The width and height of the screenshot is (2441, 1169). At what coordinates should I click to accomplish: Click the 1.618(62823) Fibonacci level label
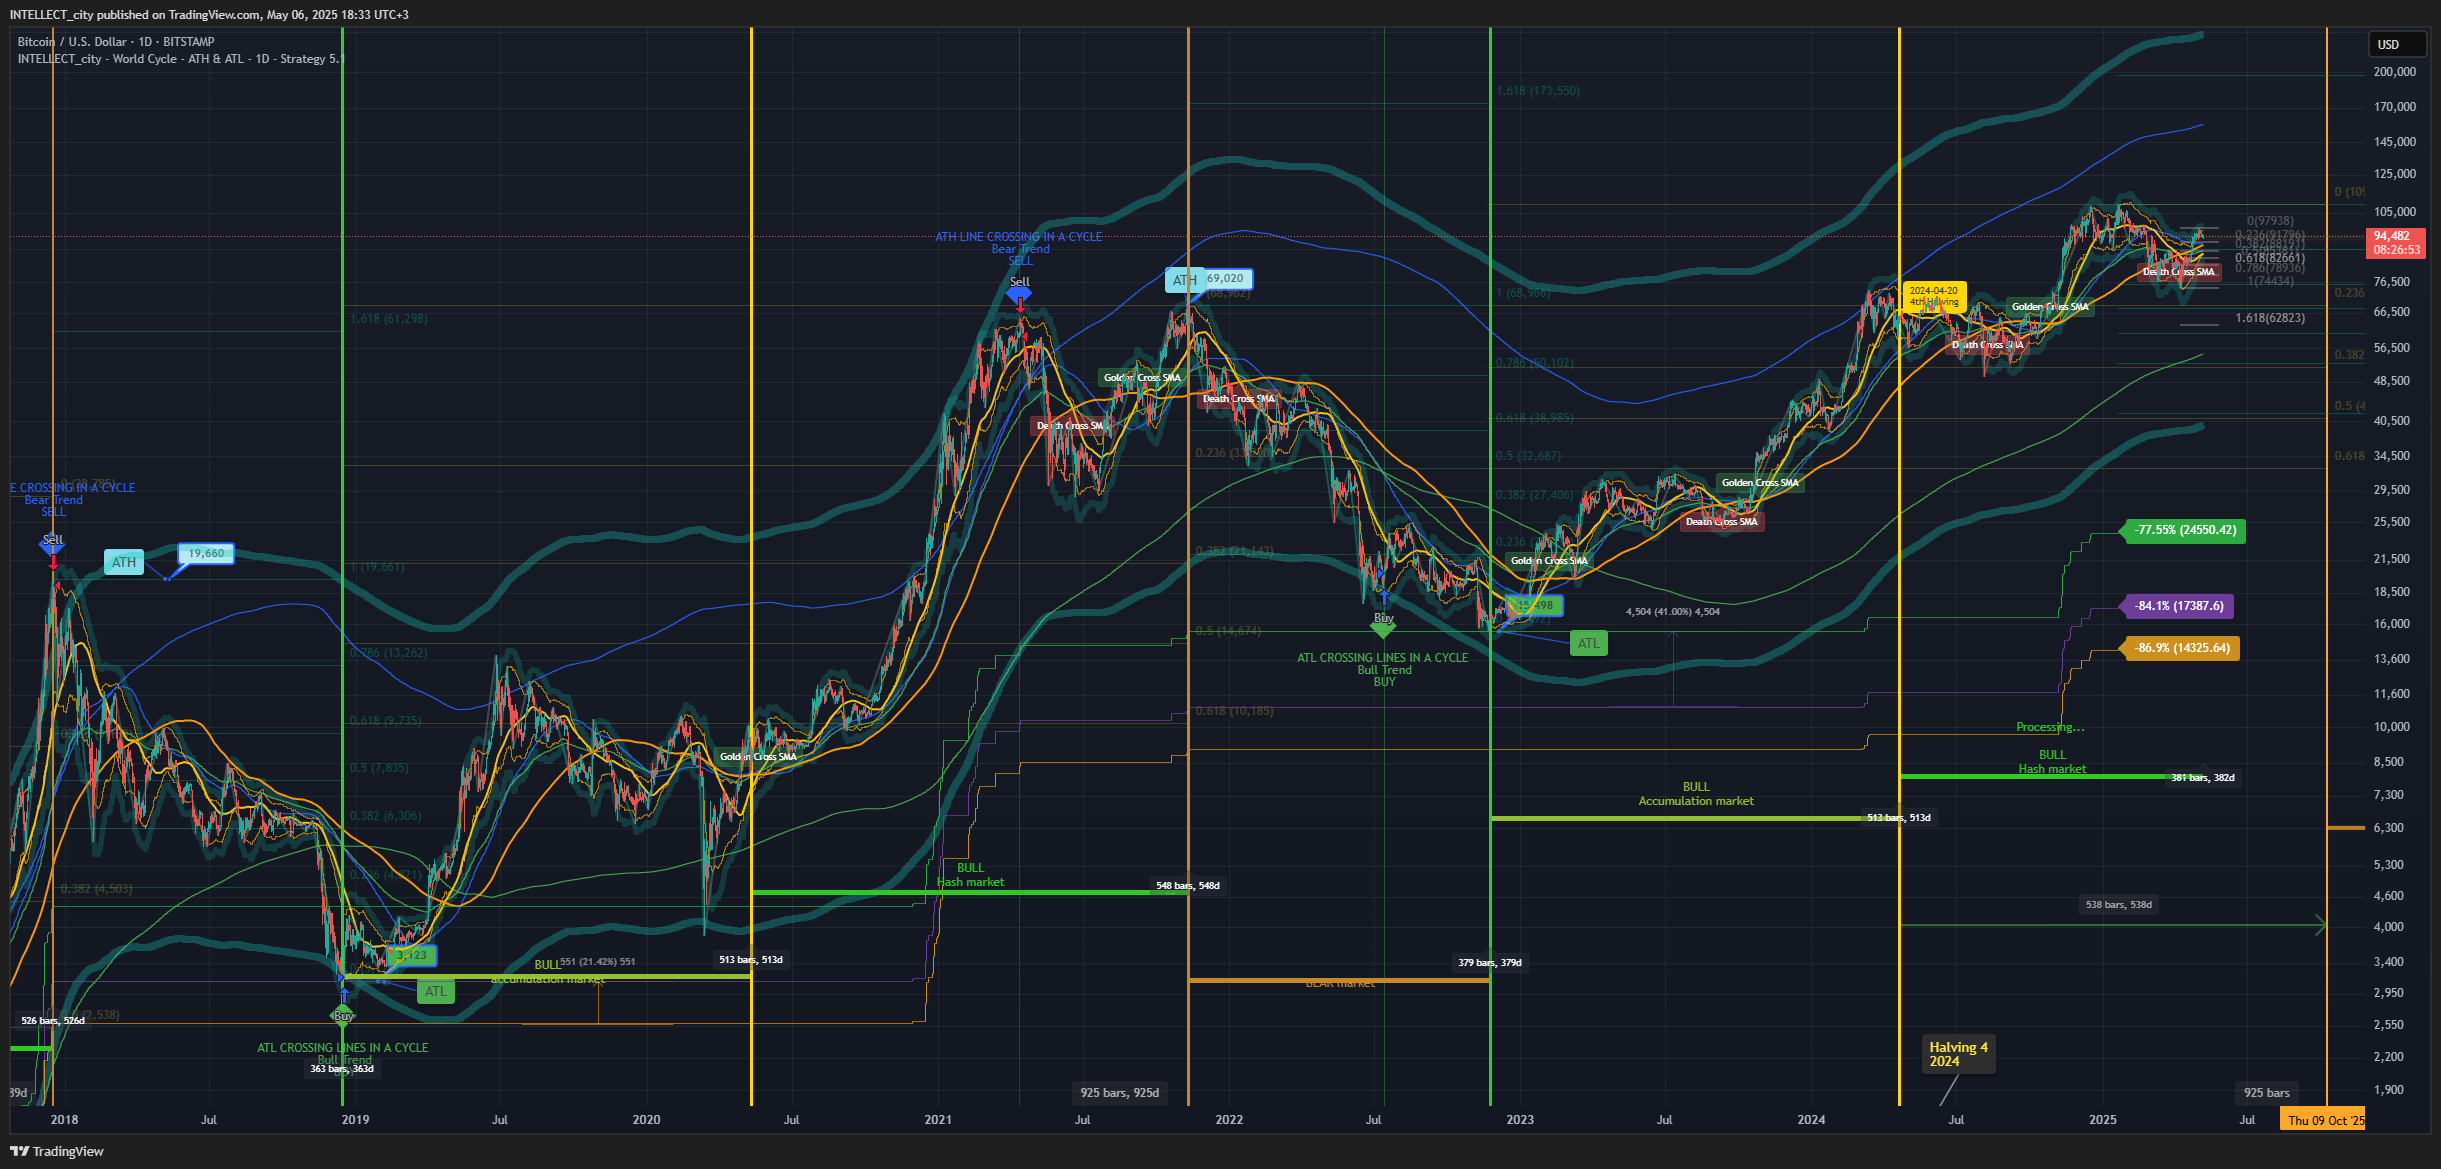click(2270, 318)
